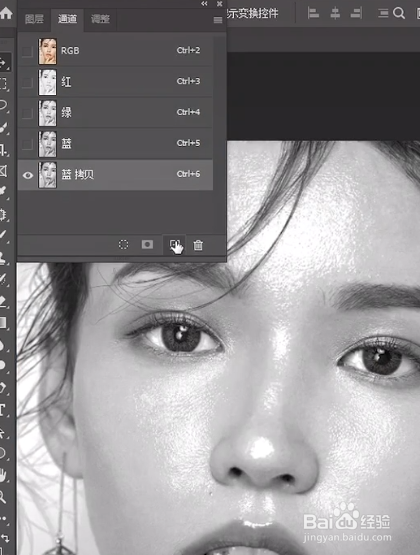Load channel as selection icon

click(x=123, y=245)
